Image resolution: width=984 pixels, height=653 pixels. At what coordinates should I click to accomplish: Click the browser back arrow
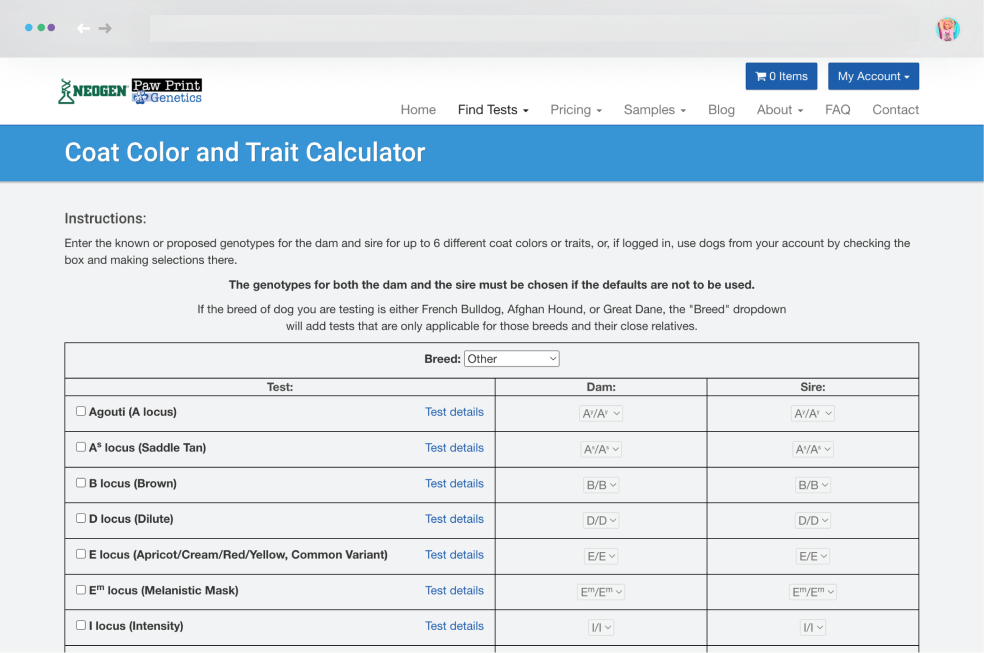click(84, 28)
